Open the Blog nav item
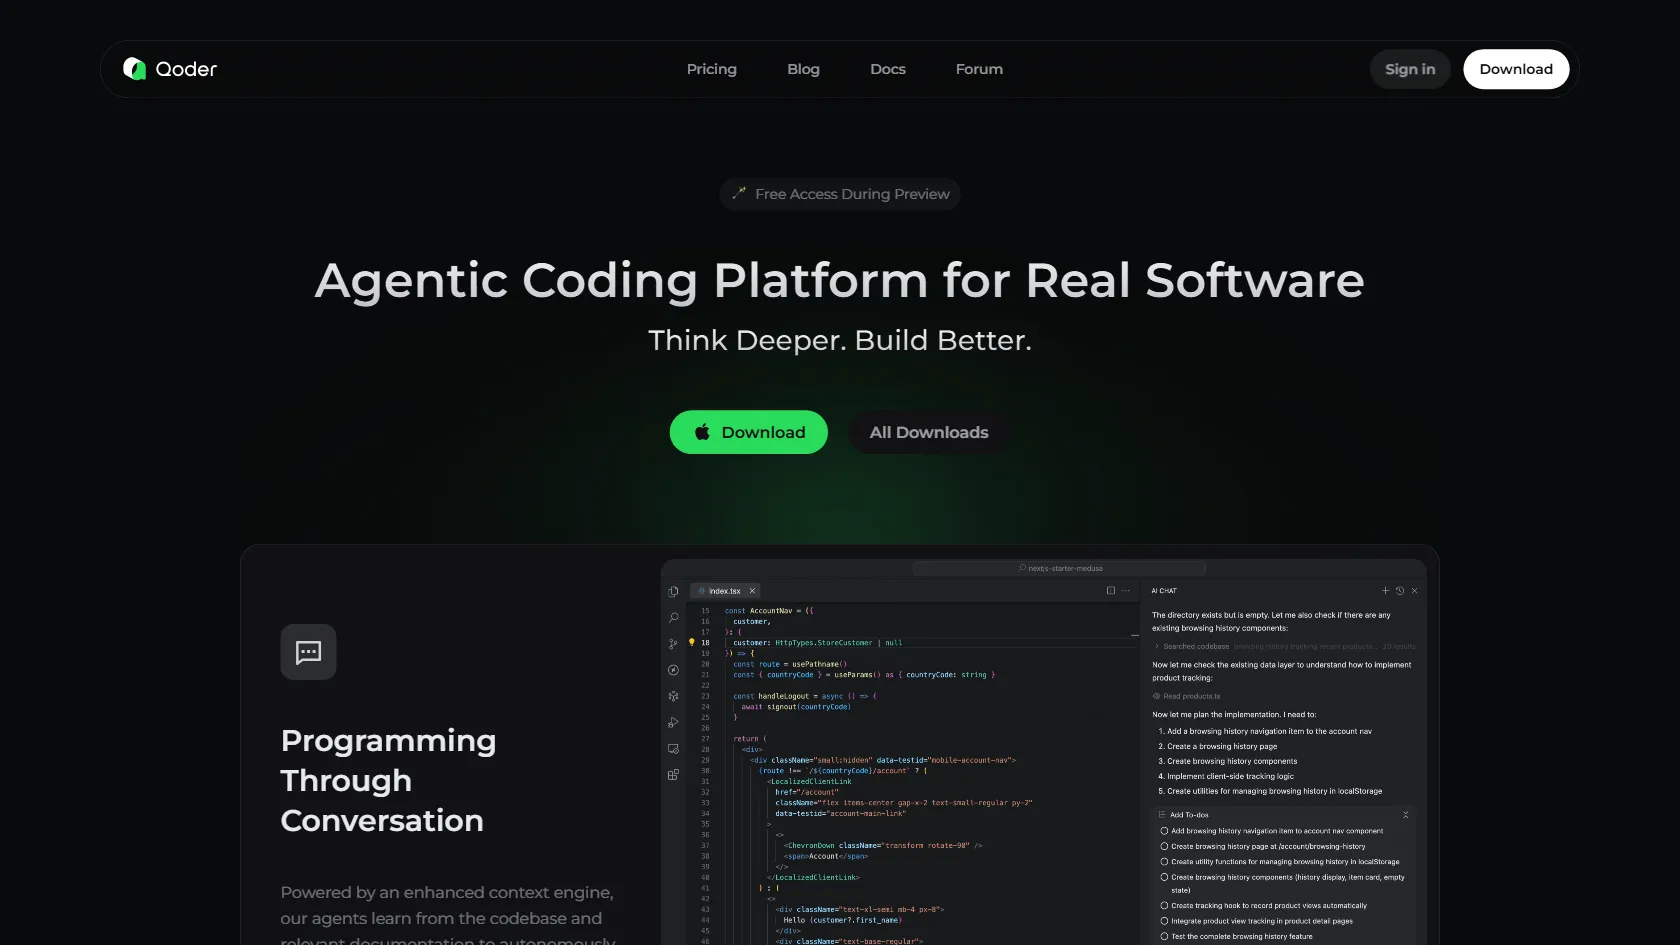 803,69
